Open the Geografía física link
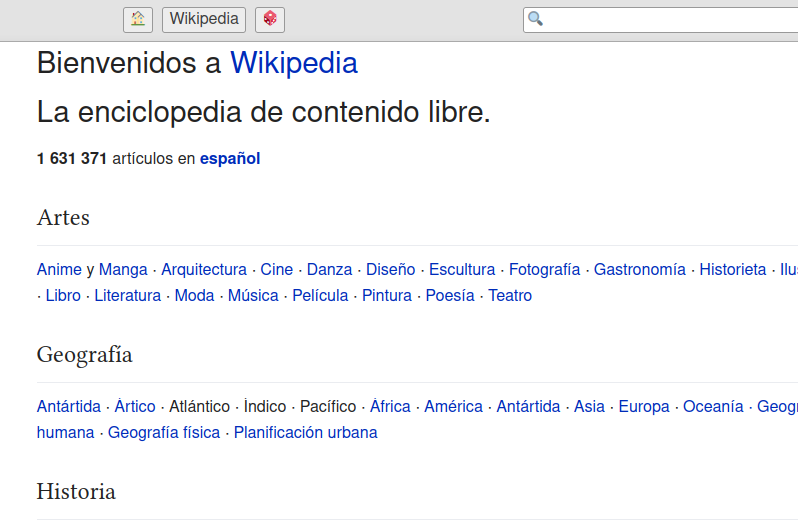 point(164,432)
